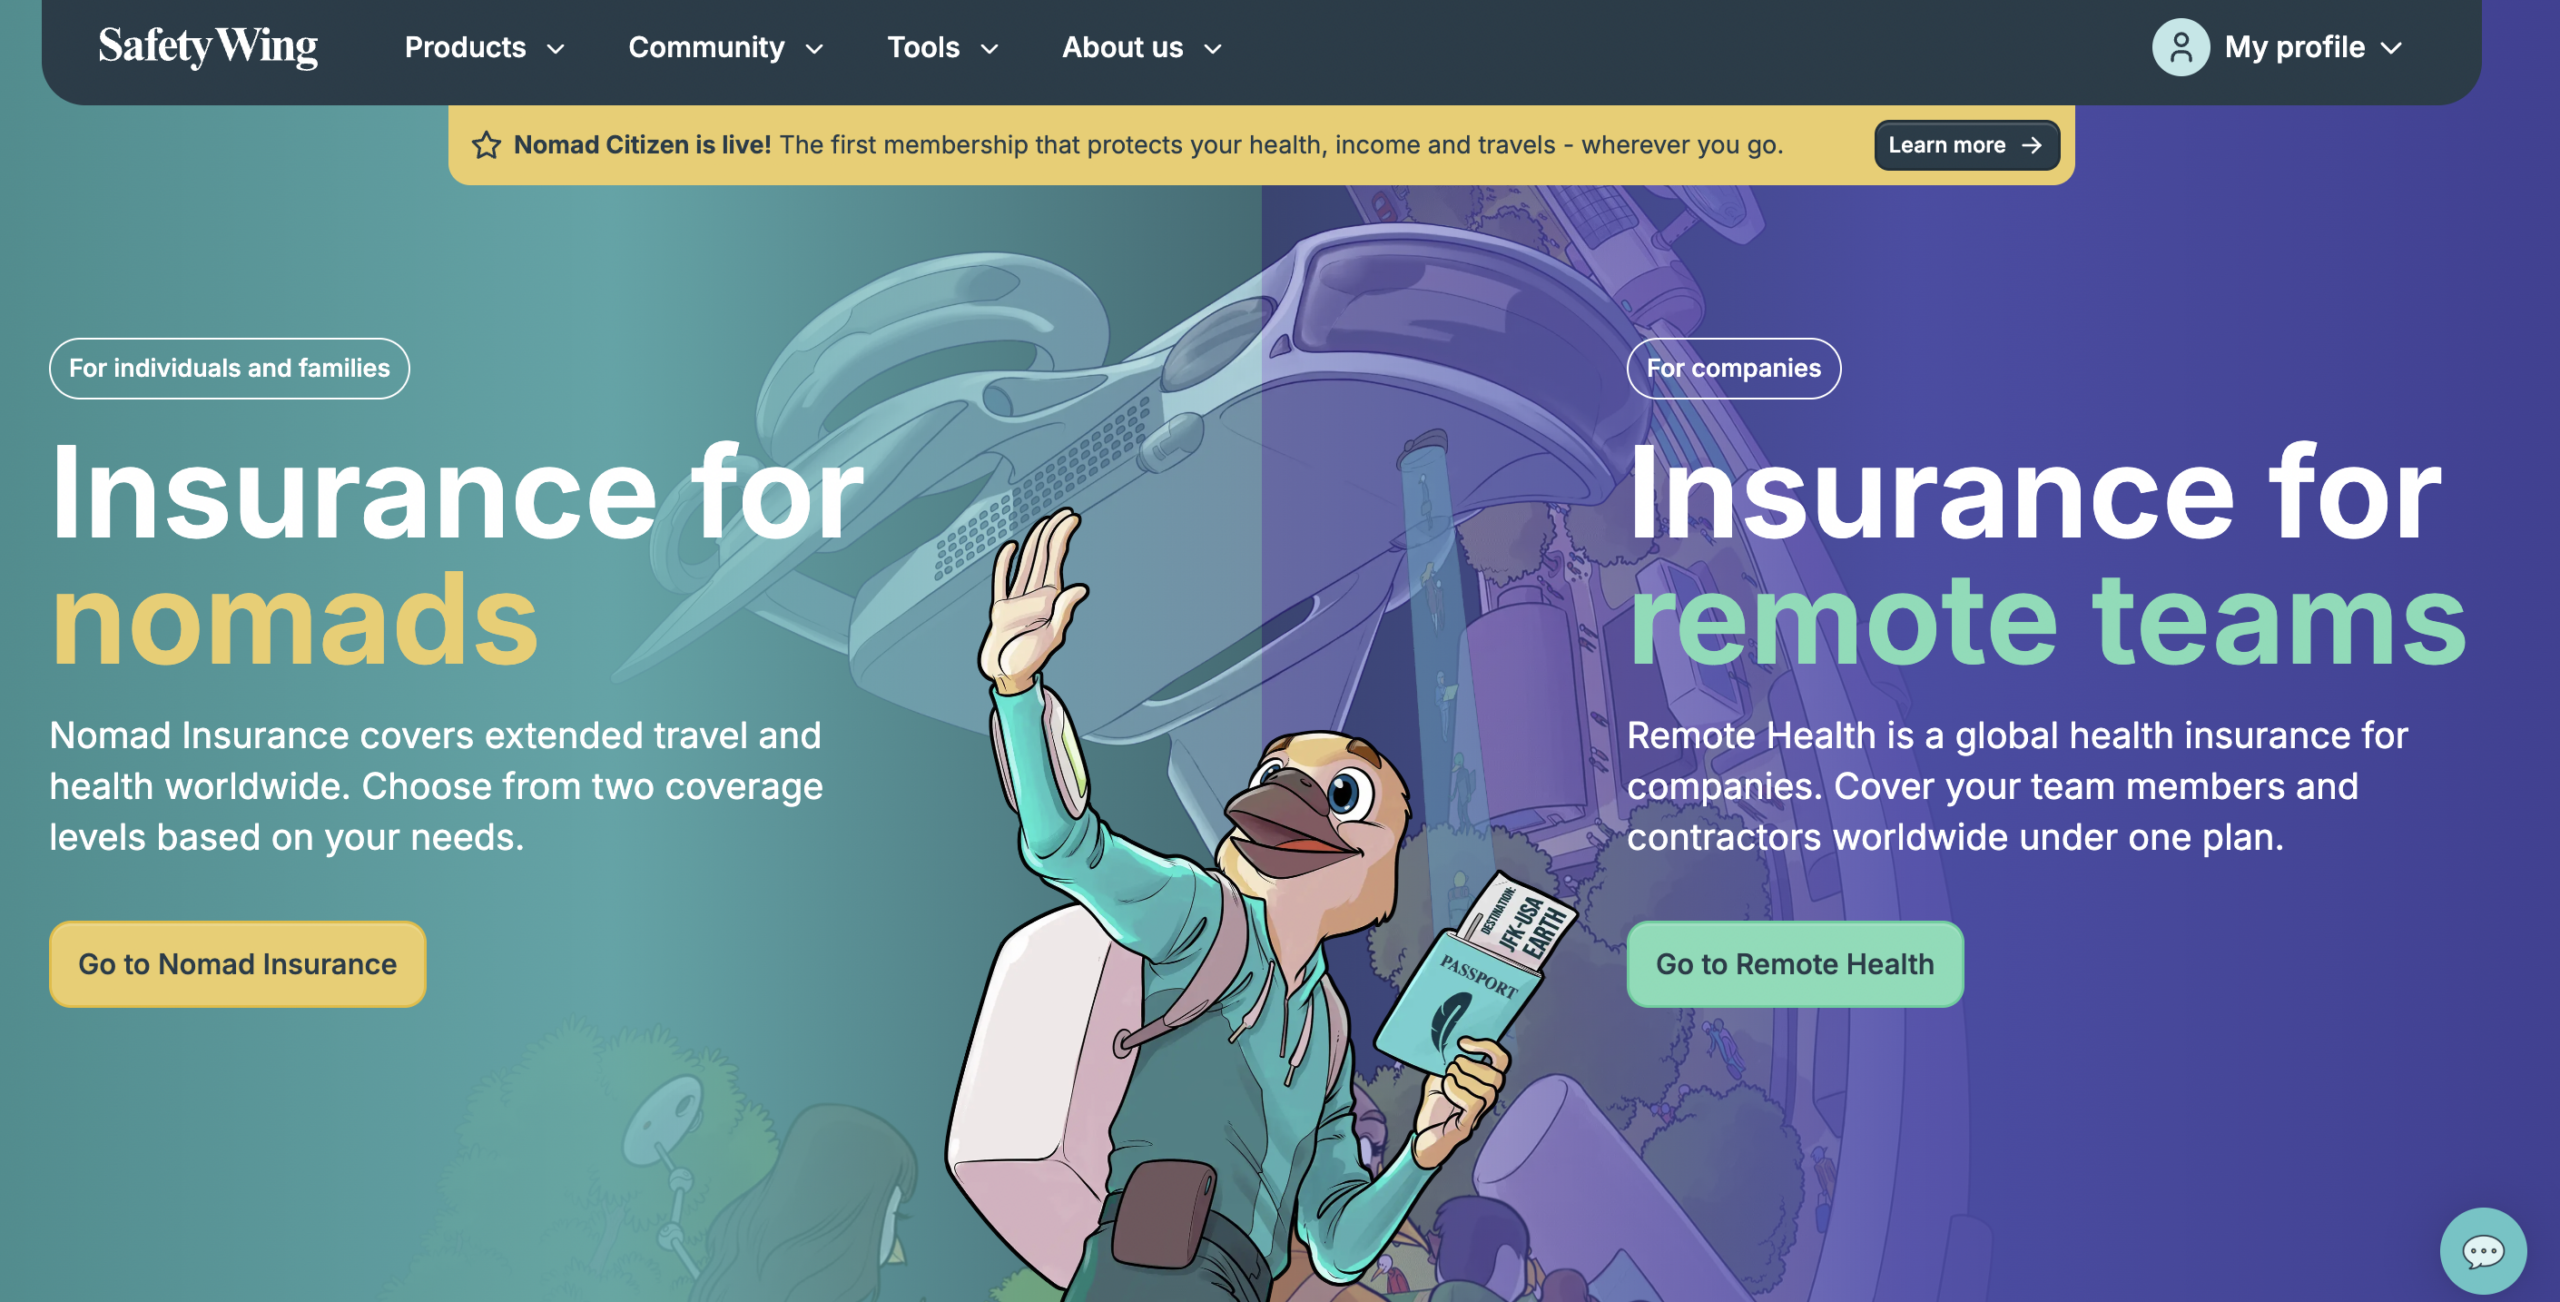Click Go to Nomad Insurance button

[x=238, y=964]
